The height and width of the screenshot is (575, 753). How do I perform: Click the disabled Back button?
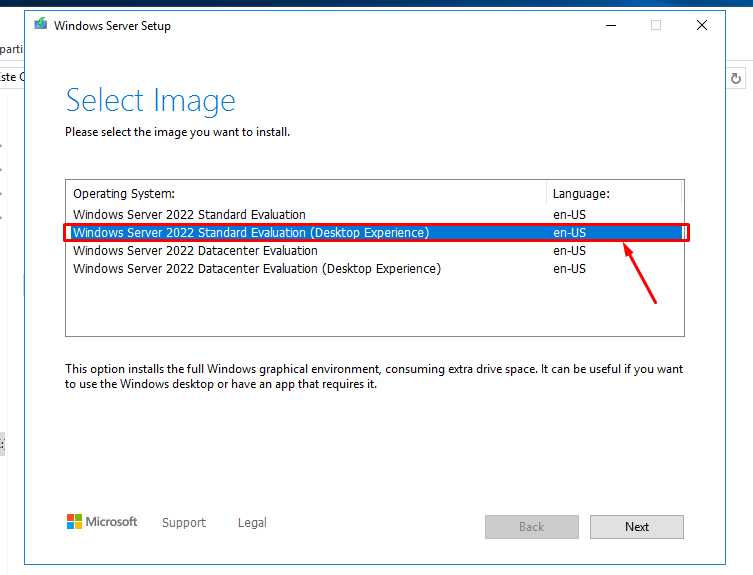pyautogui.click(x=532, y=527)
